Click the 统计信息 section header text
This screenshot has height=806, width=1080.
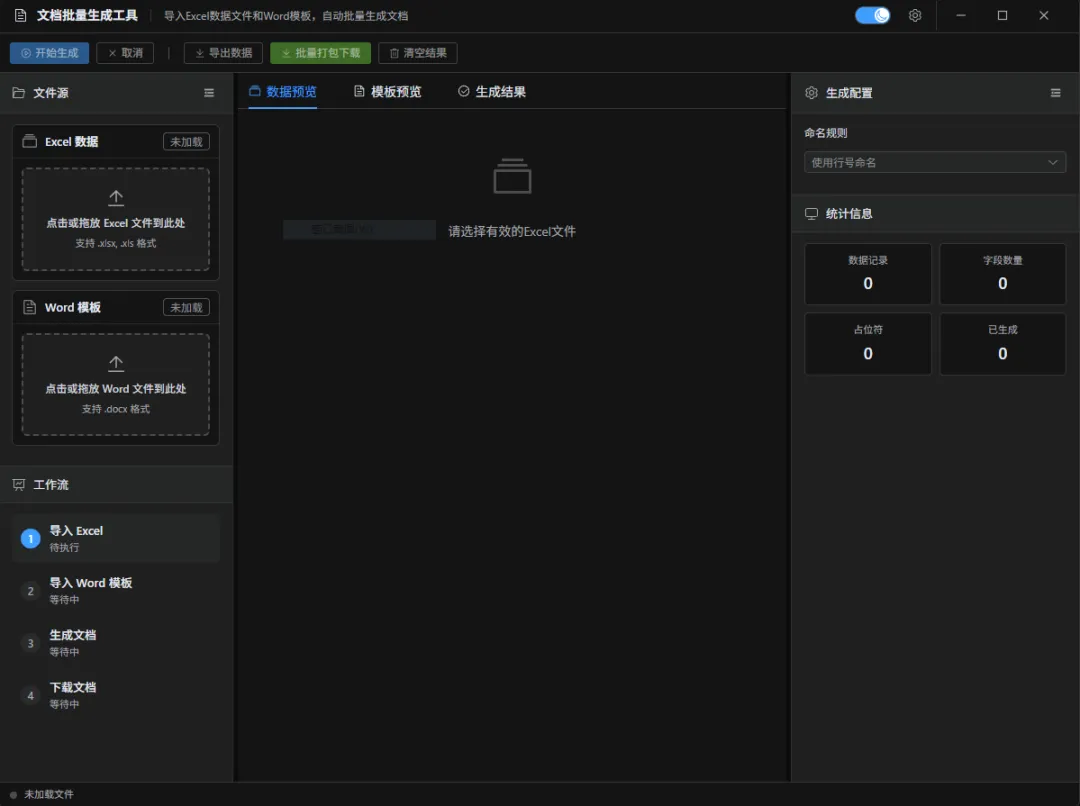[x=849, y=214]
